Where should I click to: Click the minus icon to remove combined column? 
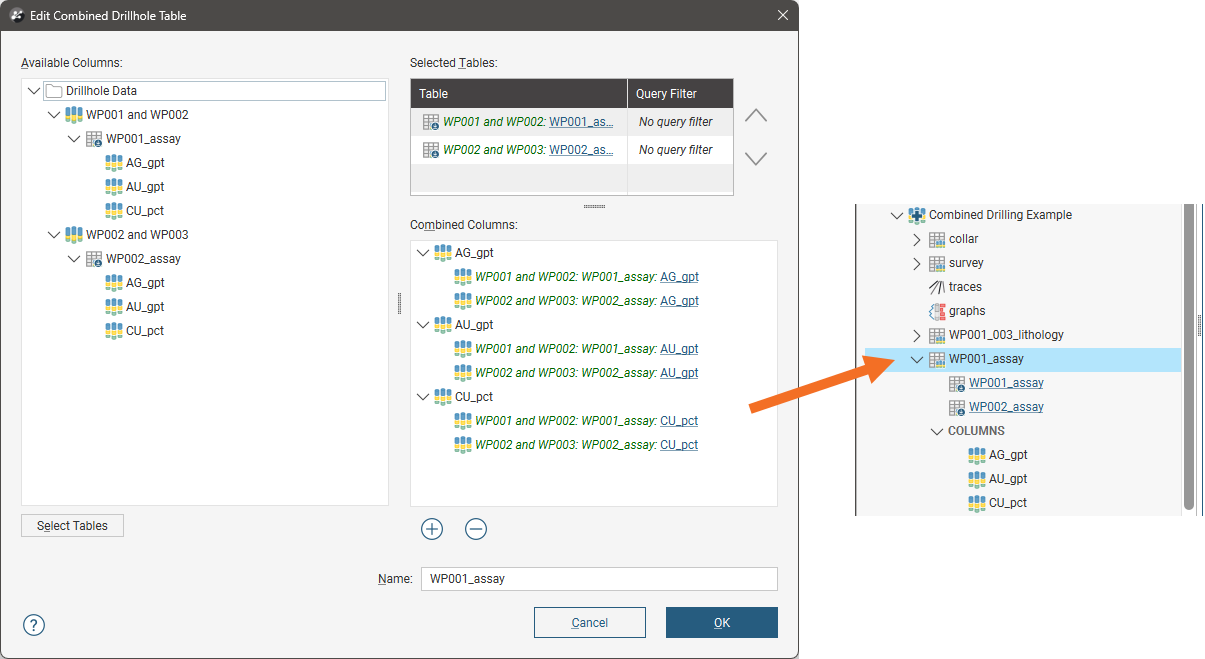(x=476, y=529)
